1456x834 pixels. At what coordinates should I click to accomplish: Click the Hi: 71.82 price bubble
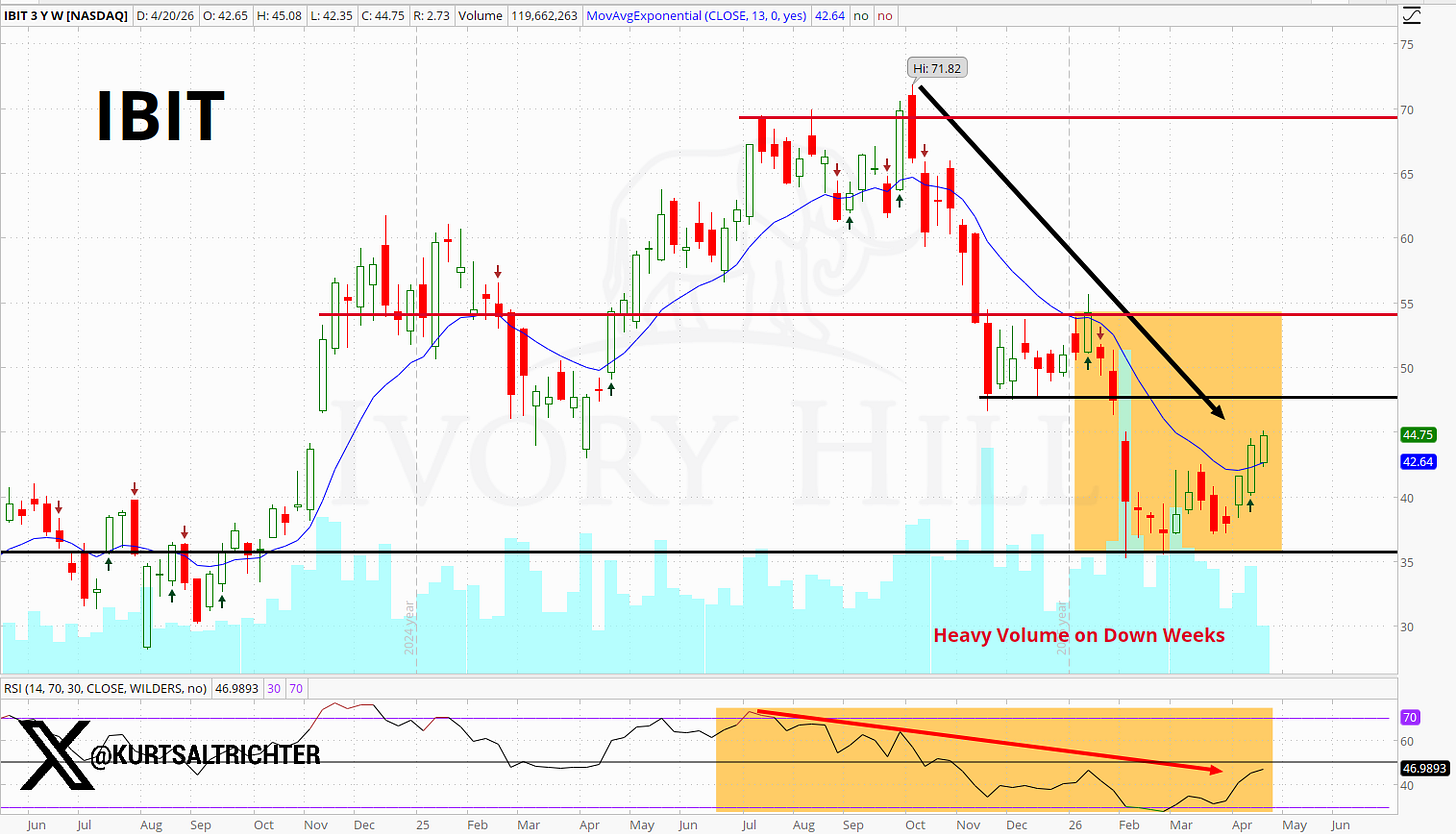938,69
